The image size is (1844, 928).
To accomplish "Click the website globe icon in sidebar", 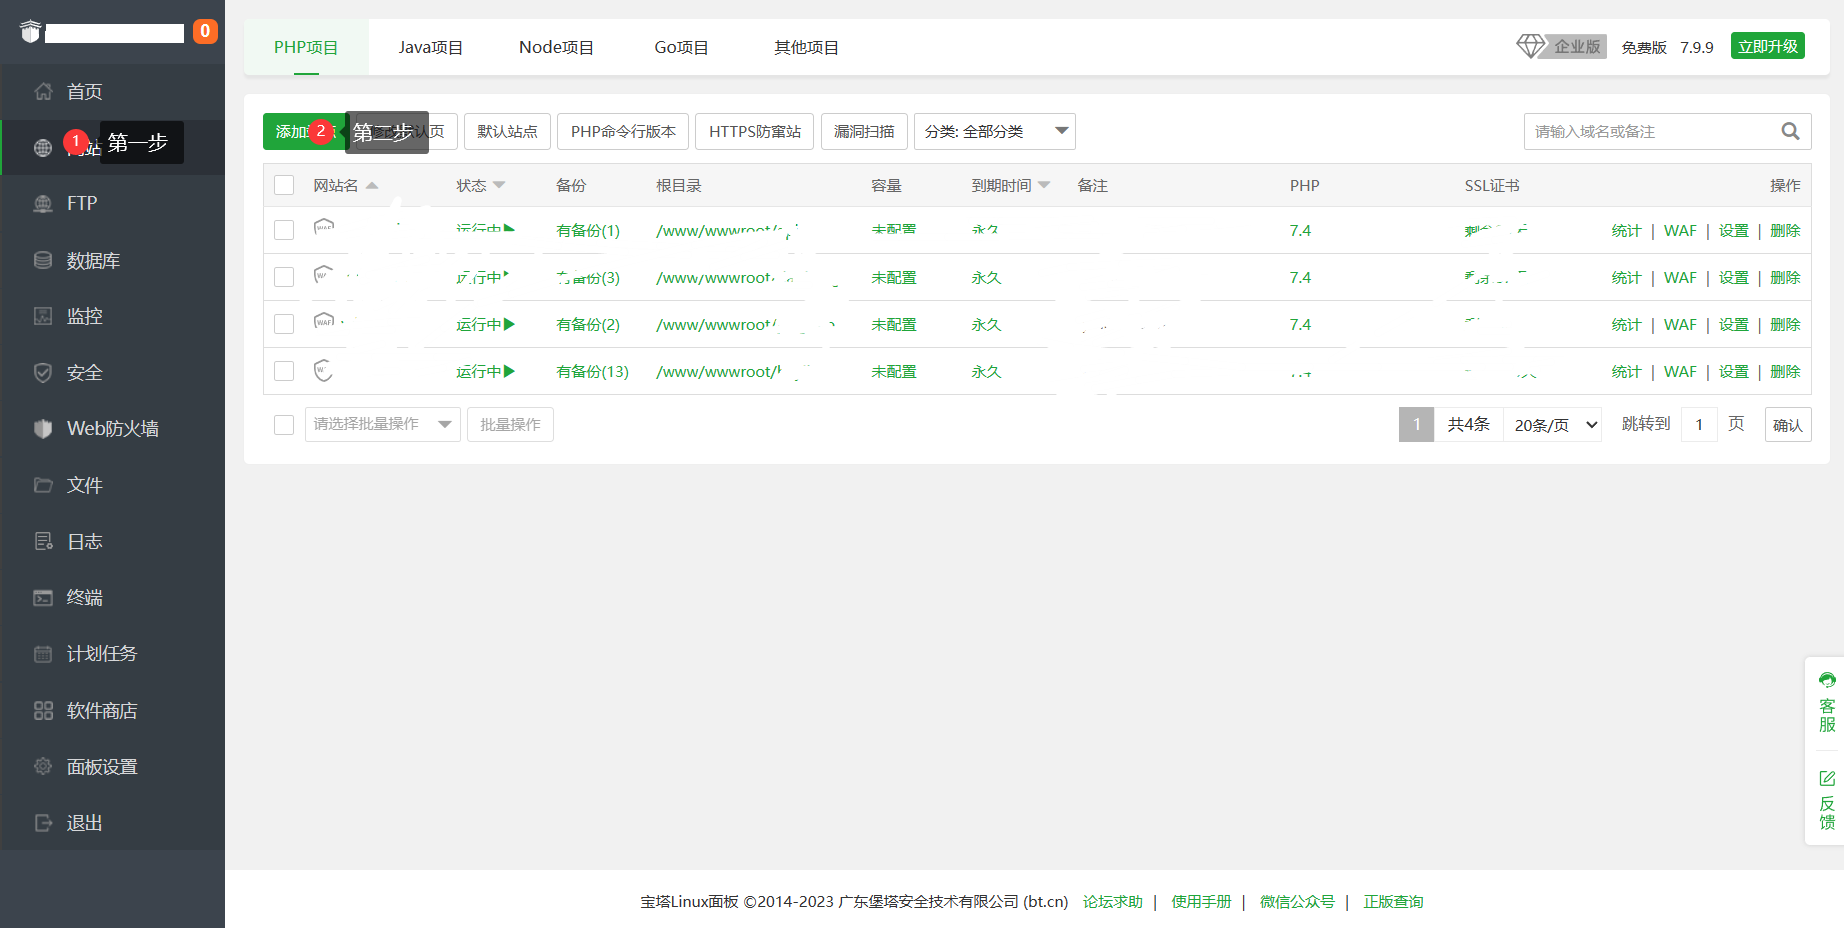I will (43, 148).
